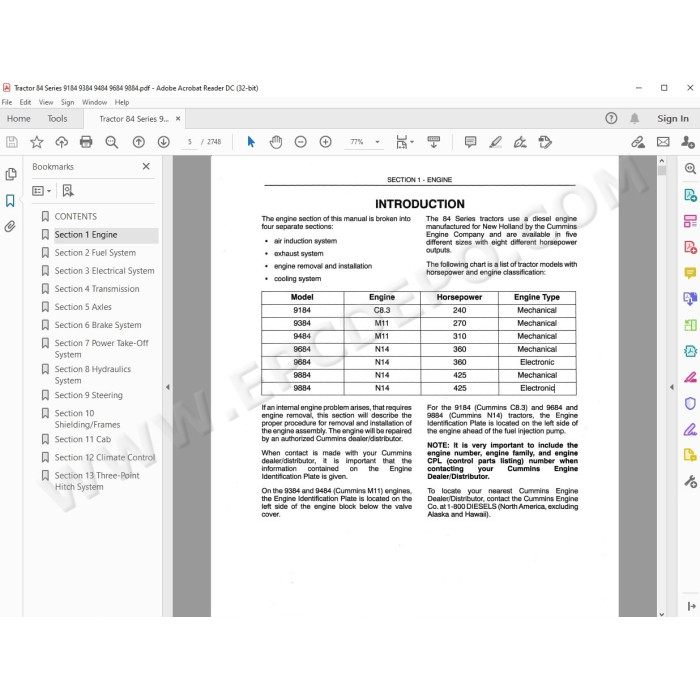Zoom in with the plus icon
Screen dimensions: 700x700
pyautogui.click(x=325, y=142)
